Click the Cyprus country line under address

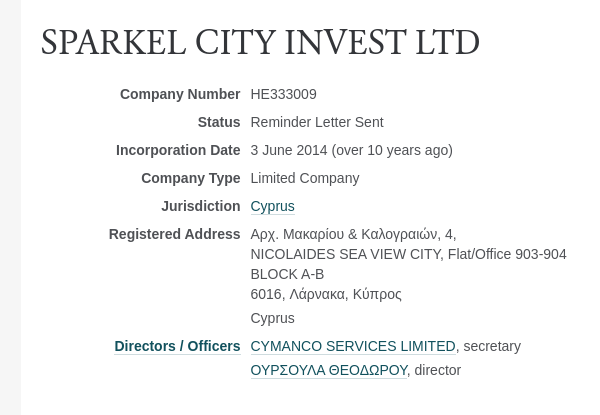272,318
